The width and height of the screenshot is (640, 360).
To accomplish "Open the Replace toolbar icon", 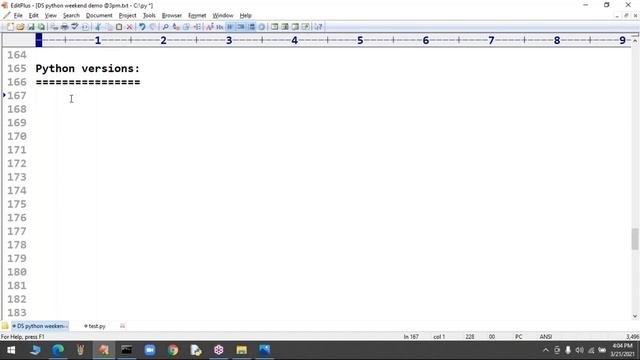I will [176, 27].
